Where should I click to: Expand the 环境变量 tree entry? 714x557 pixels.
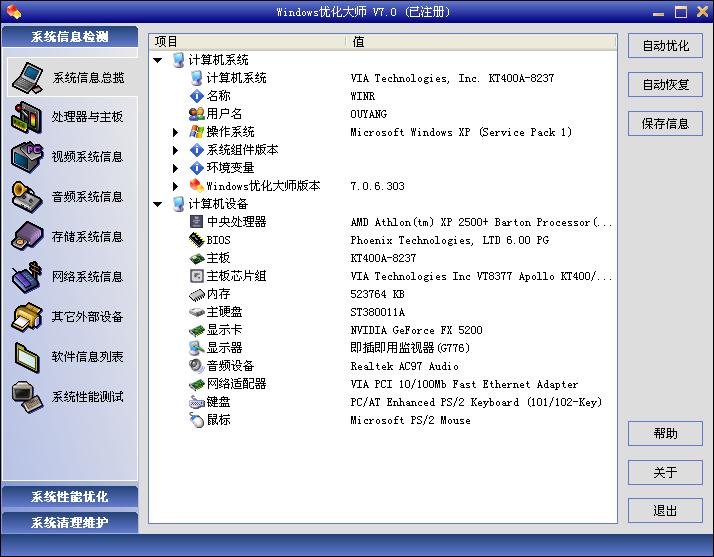point(176,168)
